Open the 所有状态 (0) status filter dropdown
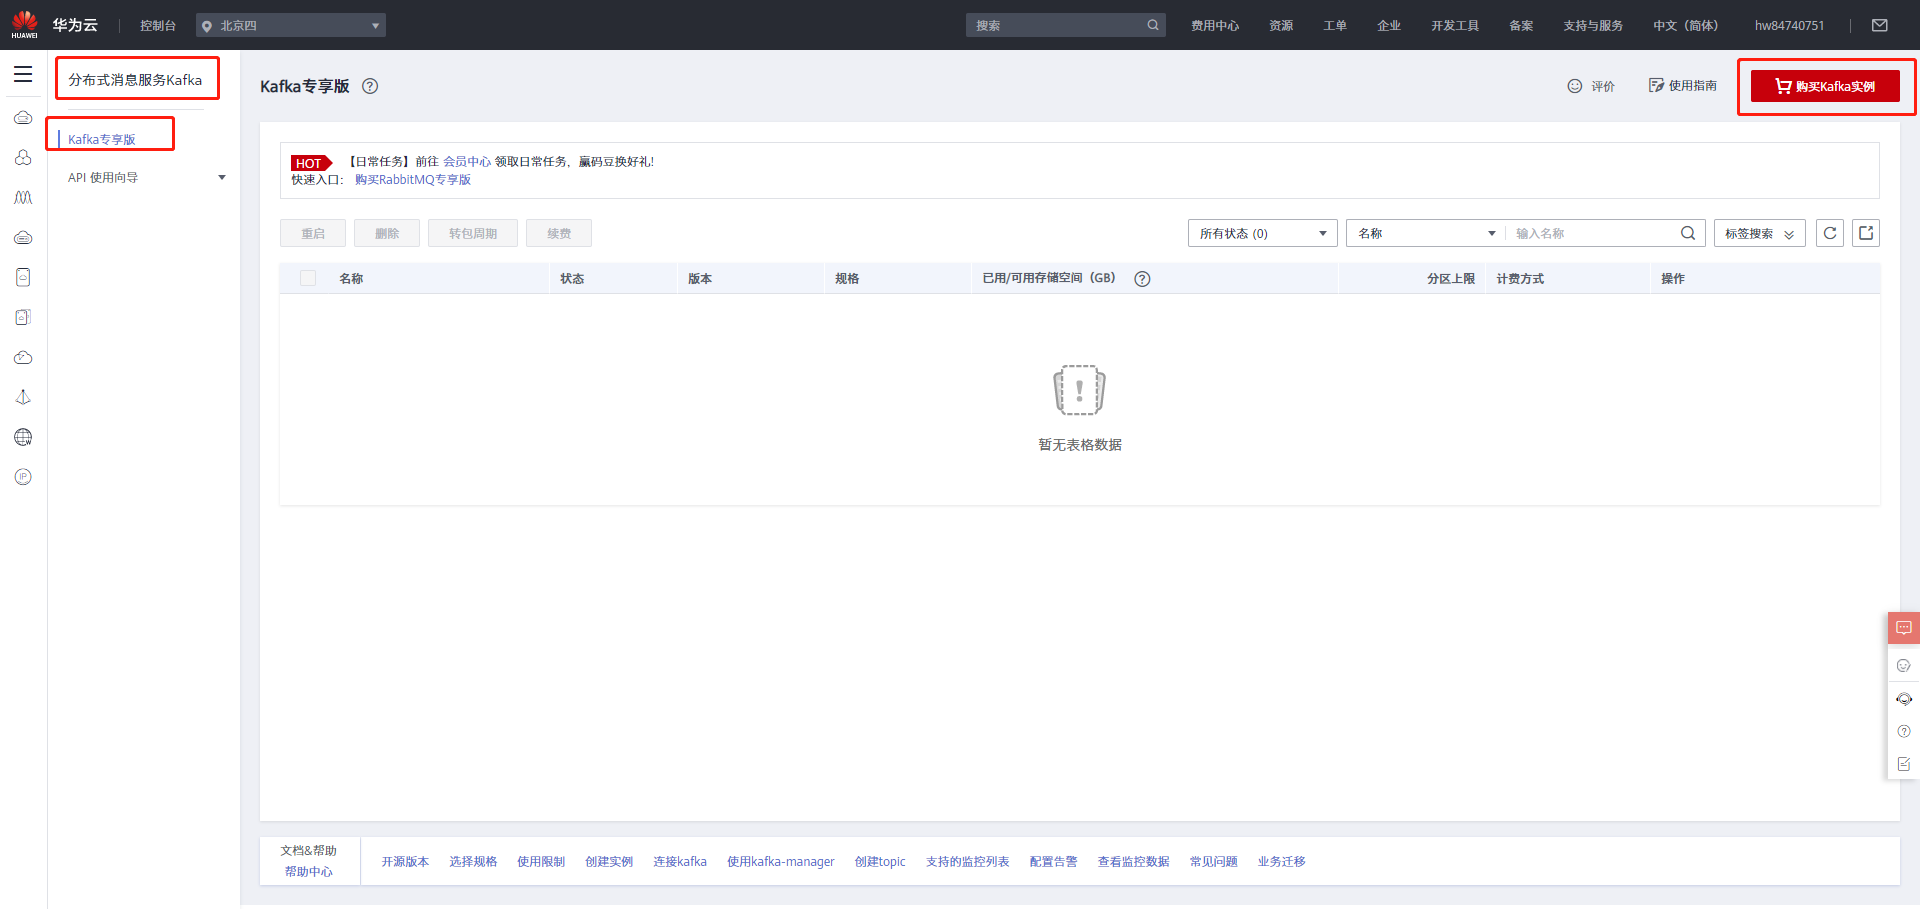The image size is (1920, 909). pos(1263,233)
